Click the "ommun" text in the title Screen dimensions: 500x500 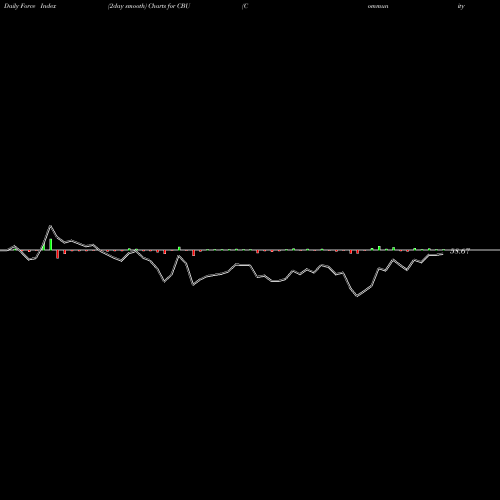(x=378, y=6)
